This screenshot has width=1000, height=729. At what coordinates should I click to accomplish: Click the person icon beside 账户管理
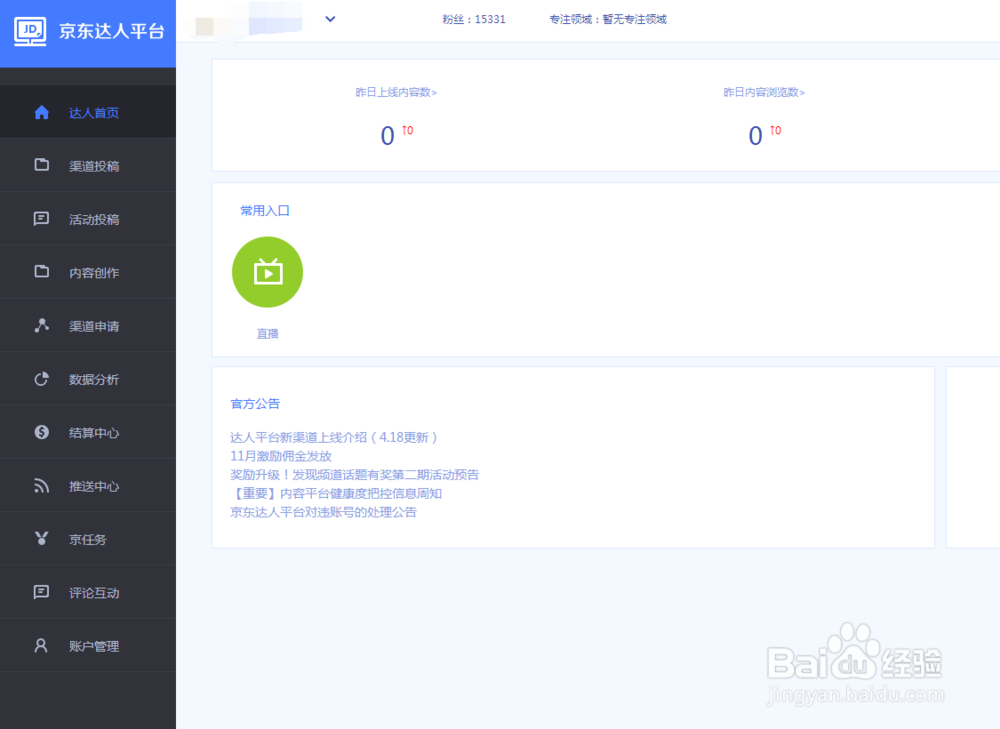coord(41,645)
